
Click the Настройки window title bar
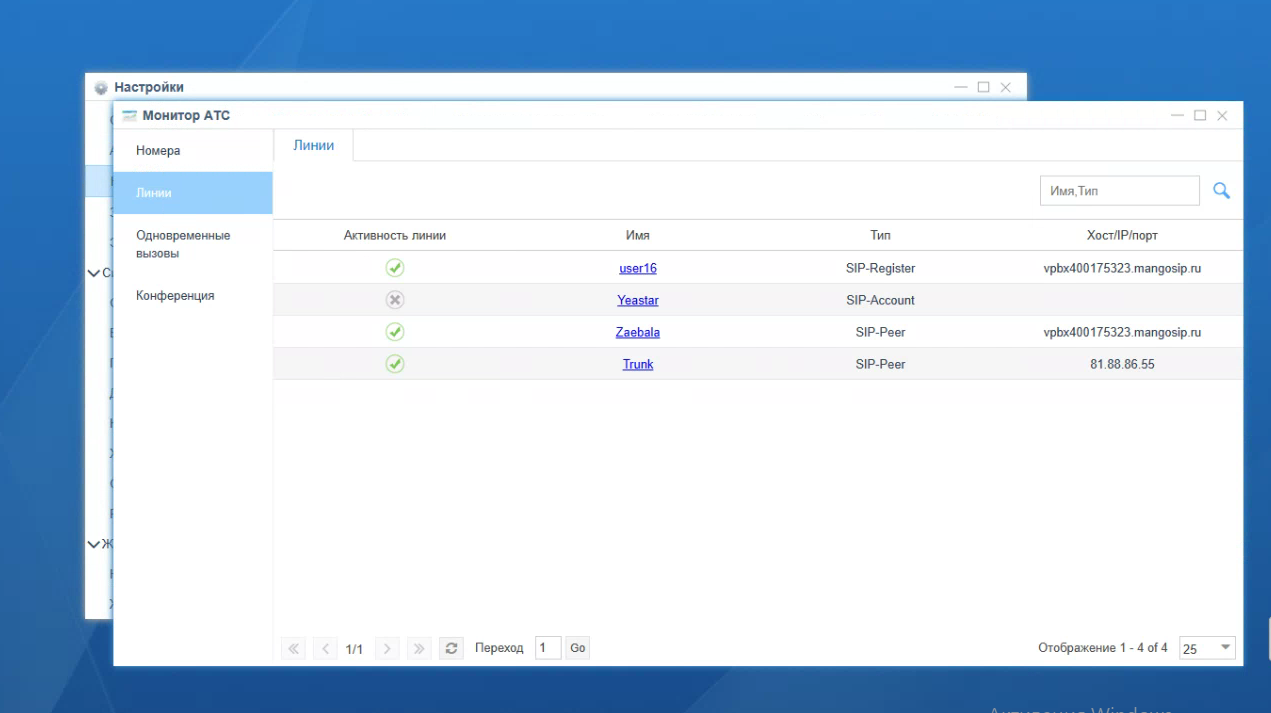click(555, 87)
